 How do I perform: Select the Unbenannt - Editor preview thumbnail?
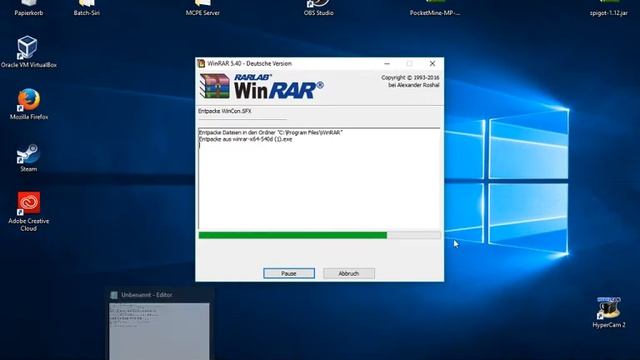click(159, 331)
